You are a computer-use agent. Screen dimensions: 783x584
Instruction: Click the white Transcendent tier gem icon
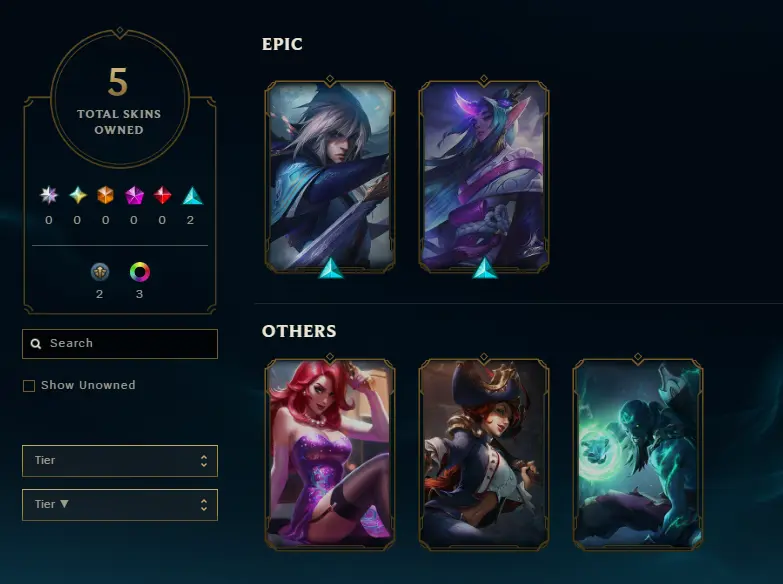49,195
